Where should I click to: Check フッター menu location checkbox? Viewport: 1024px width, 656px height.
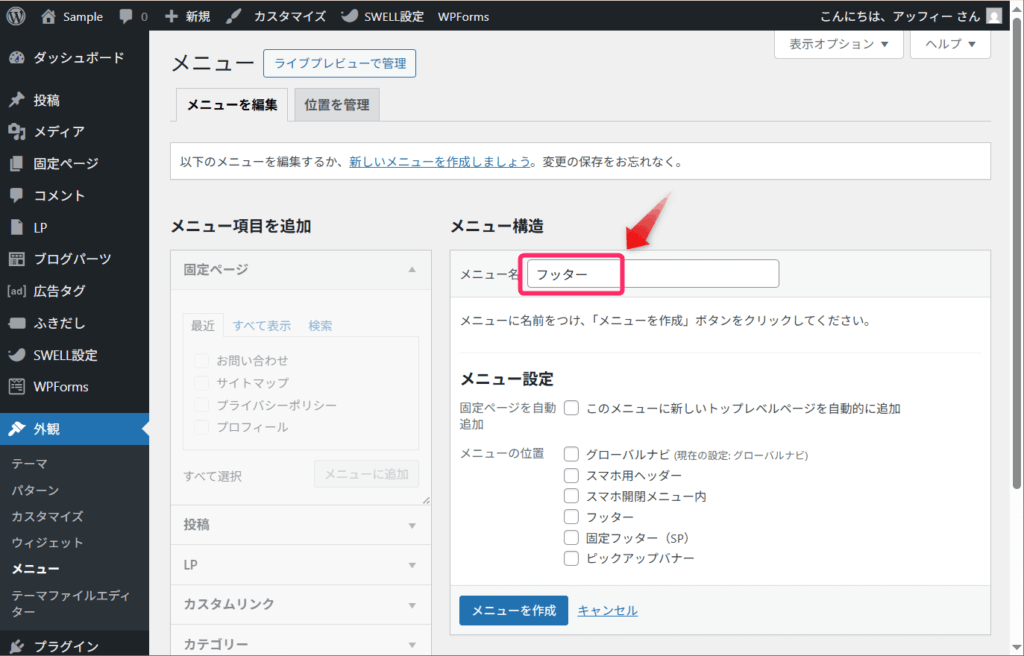(x=571, y=517)
